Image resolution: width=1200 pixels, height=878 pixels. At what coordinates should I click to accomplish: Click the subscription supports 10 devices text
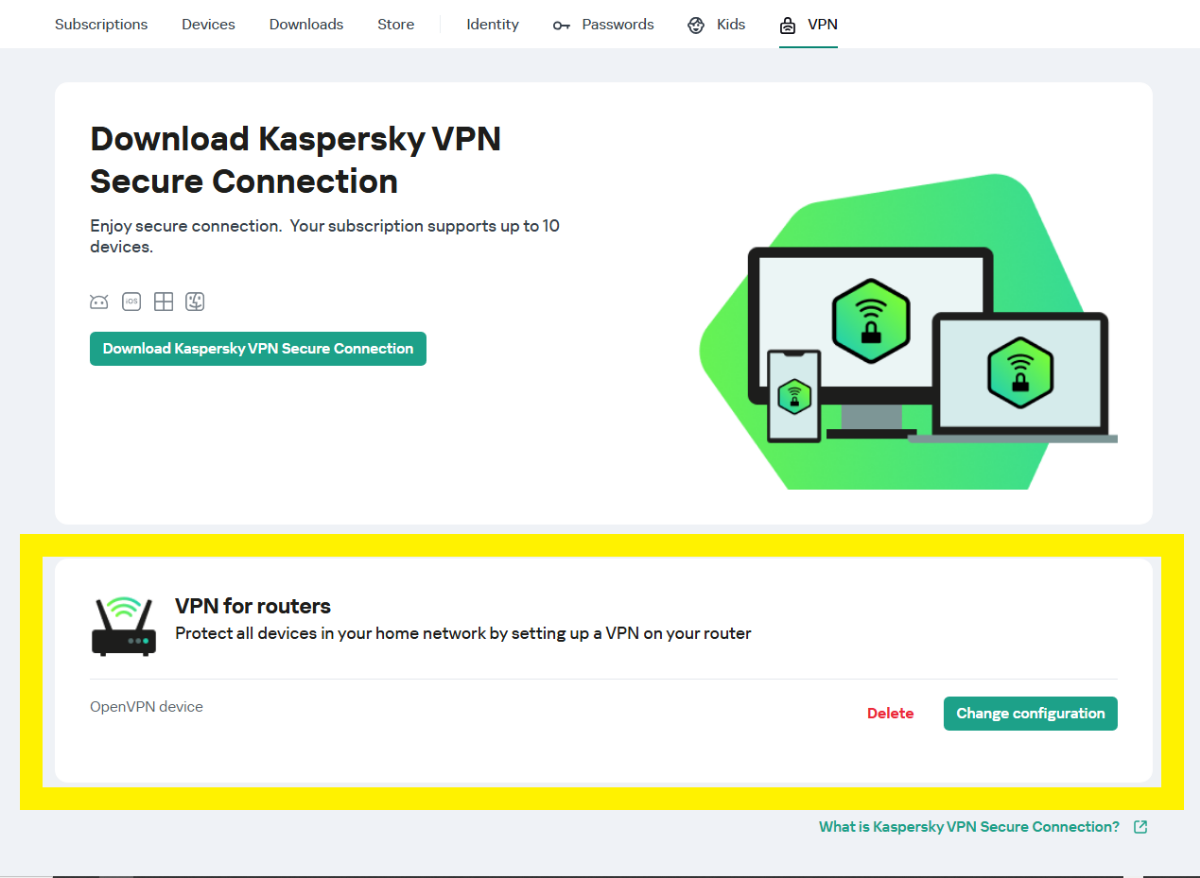click(x=324, y=236)
